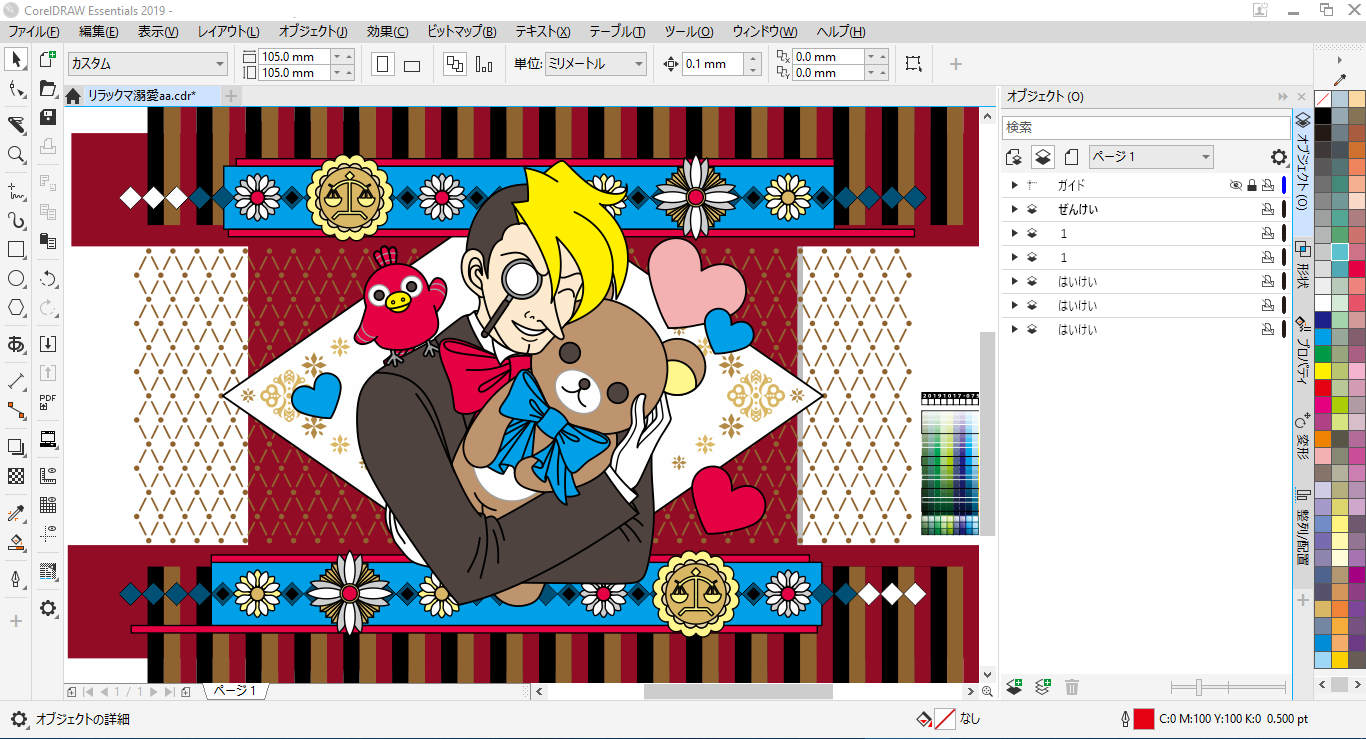Viewport: 1366px width, 739px height.
Task: Open the ページ 1 dropdown in Objects panel
Action: pos(1150,157)
